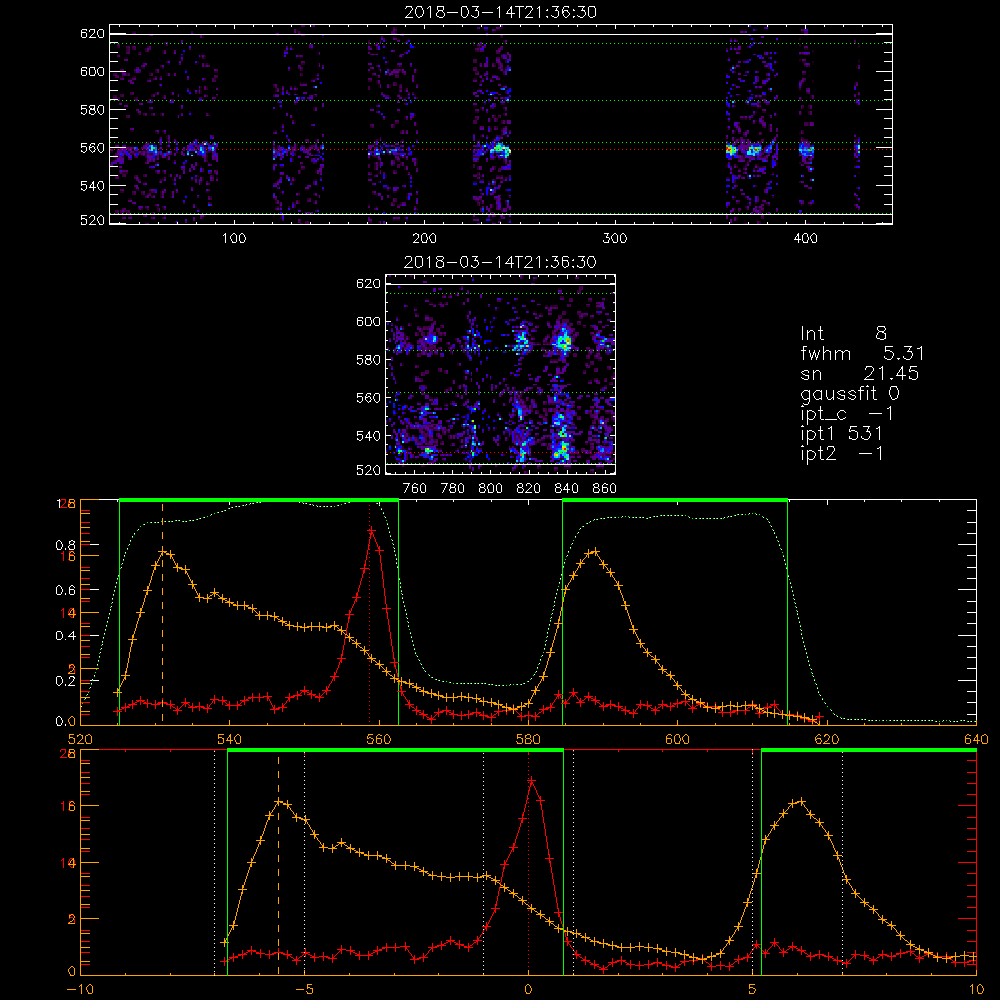Select the 'fwhm 5.31' readout text
This screenshot has height=1000, width=1000.
(862, 353)
